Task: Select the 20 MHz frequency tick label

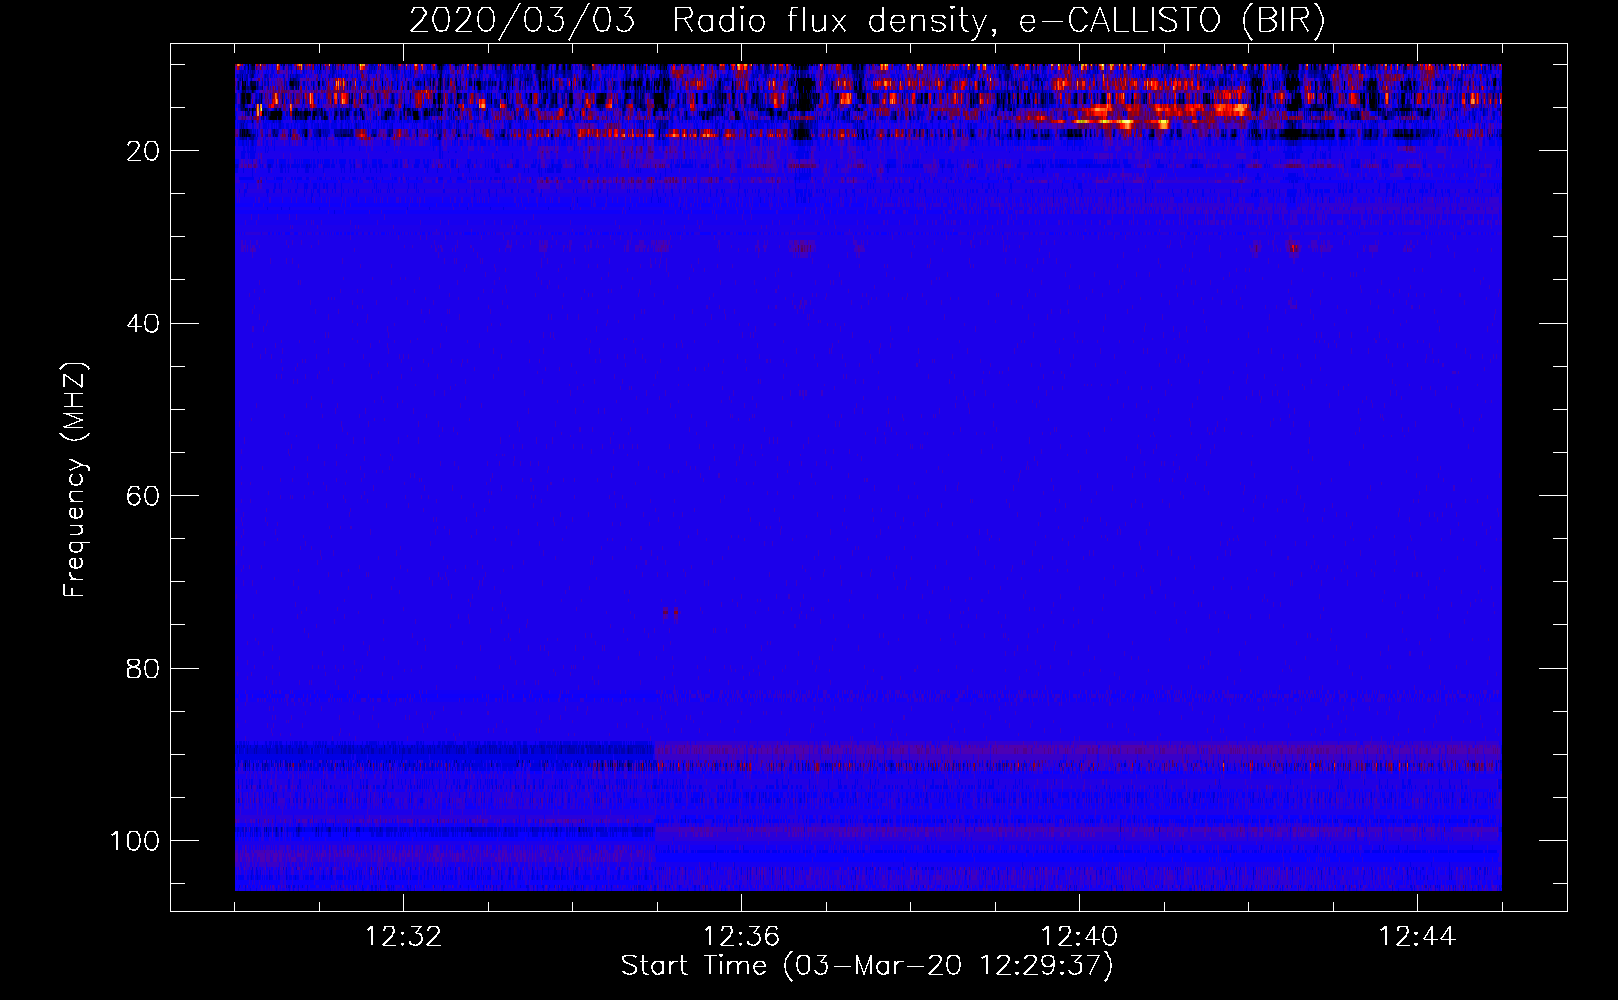Action: (143, 151)
